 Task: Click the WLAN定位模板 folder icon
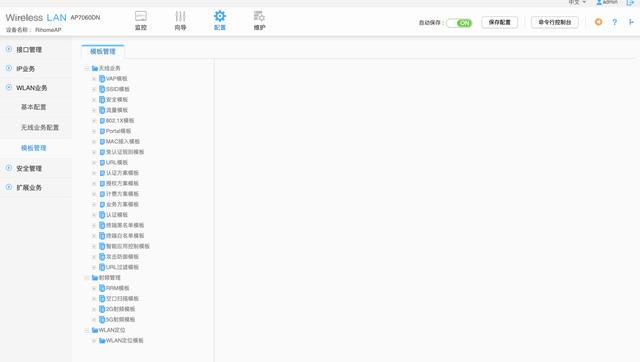(102, 340)
